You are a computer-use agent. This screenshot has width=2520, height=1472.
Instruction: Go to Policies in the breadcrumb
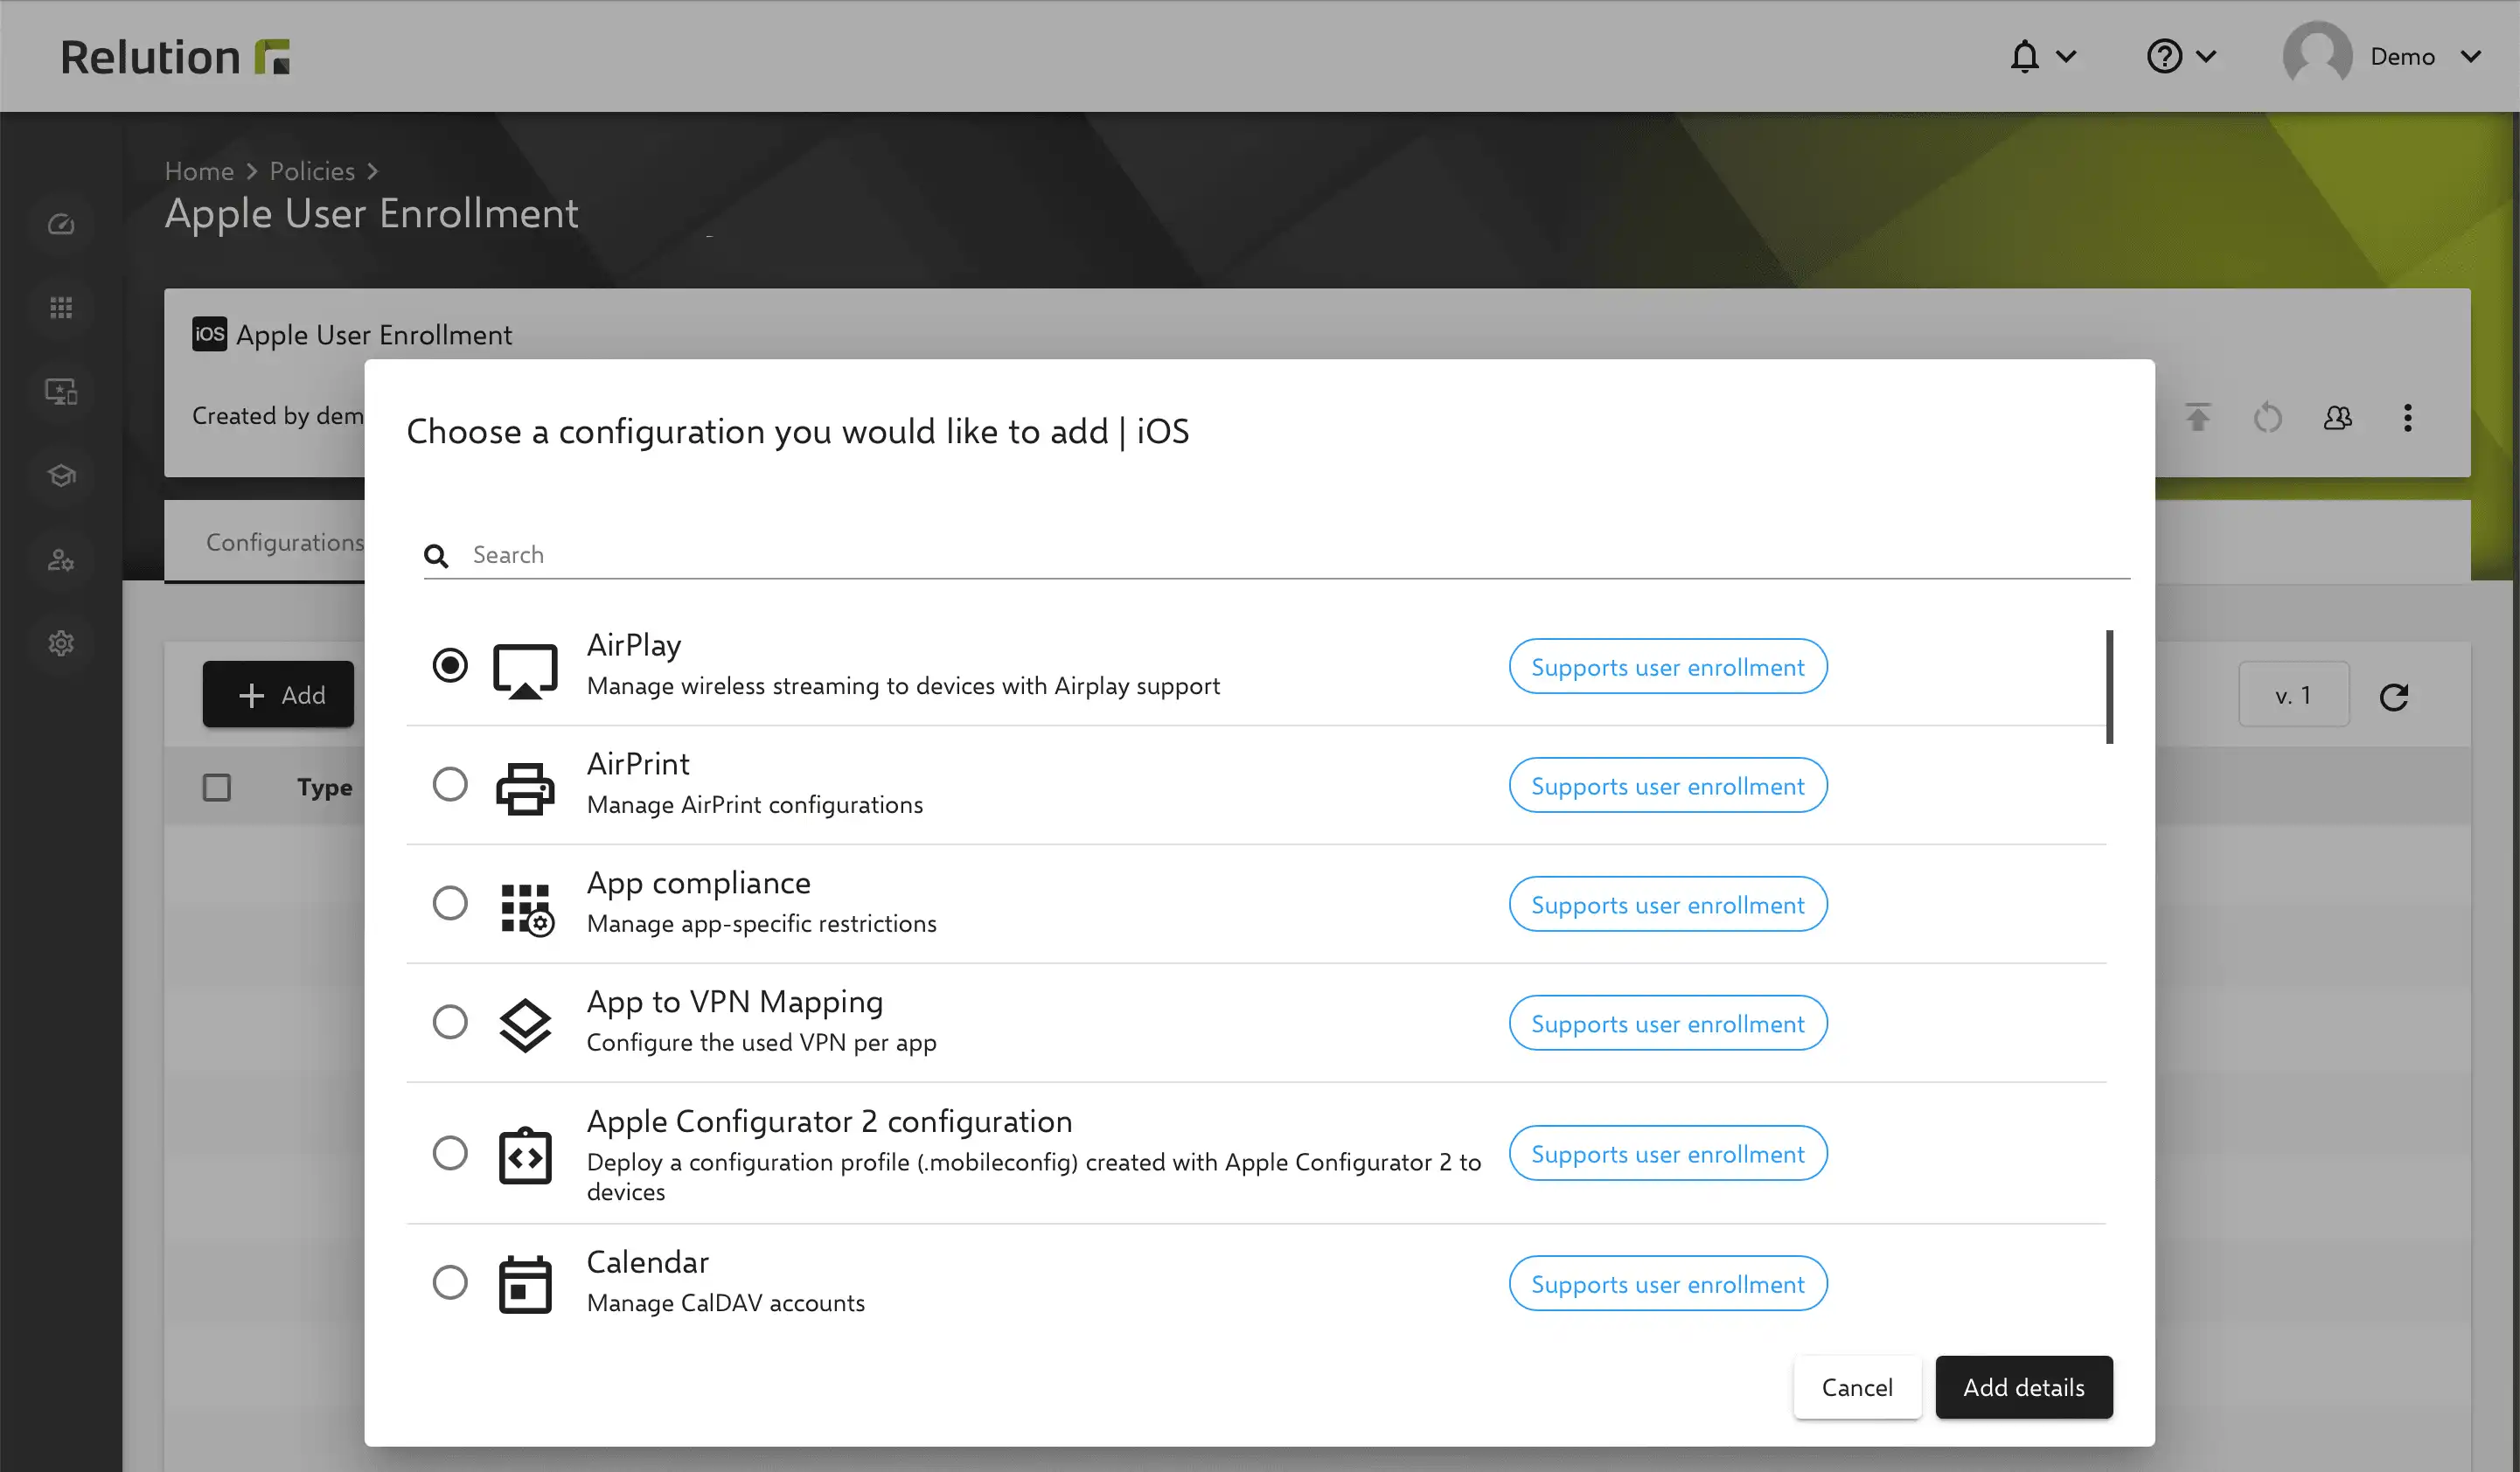pyautogui.click(x=312, y=171)
